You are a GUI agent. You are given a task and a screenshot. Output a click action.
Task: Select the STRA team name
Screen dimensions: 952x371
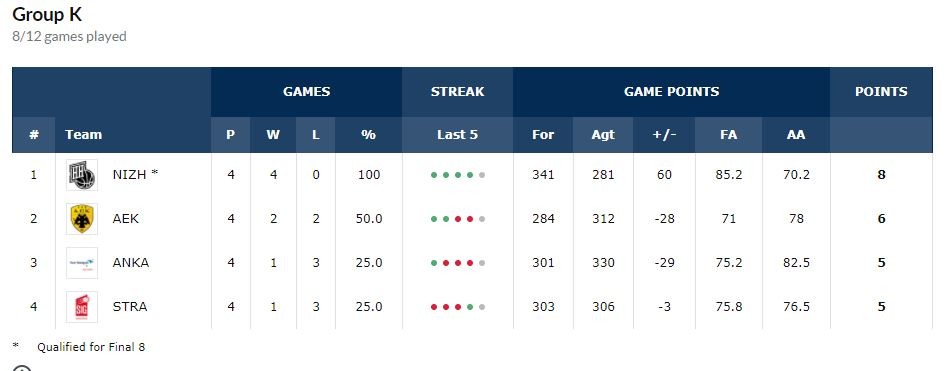click(x=130, y=307)
